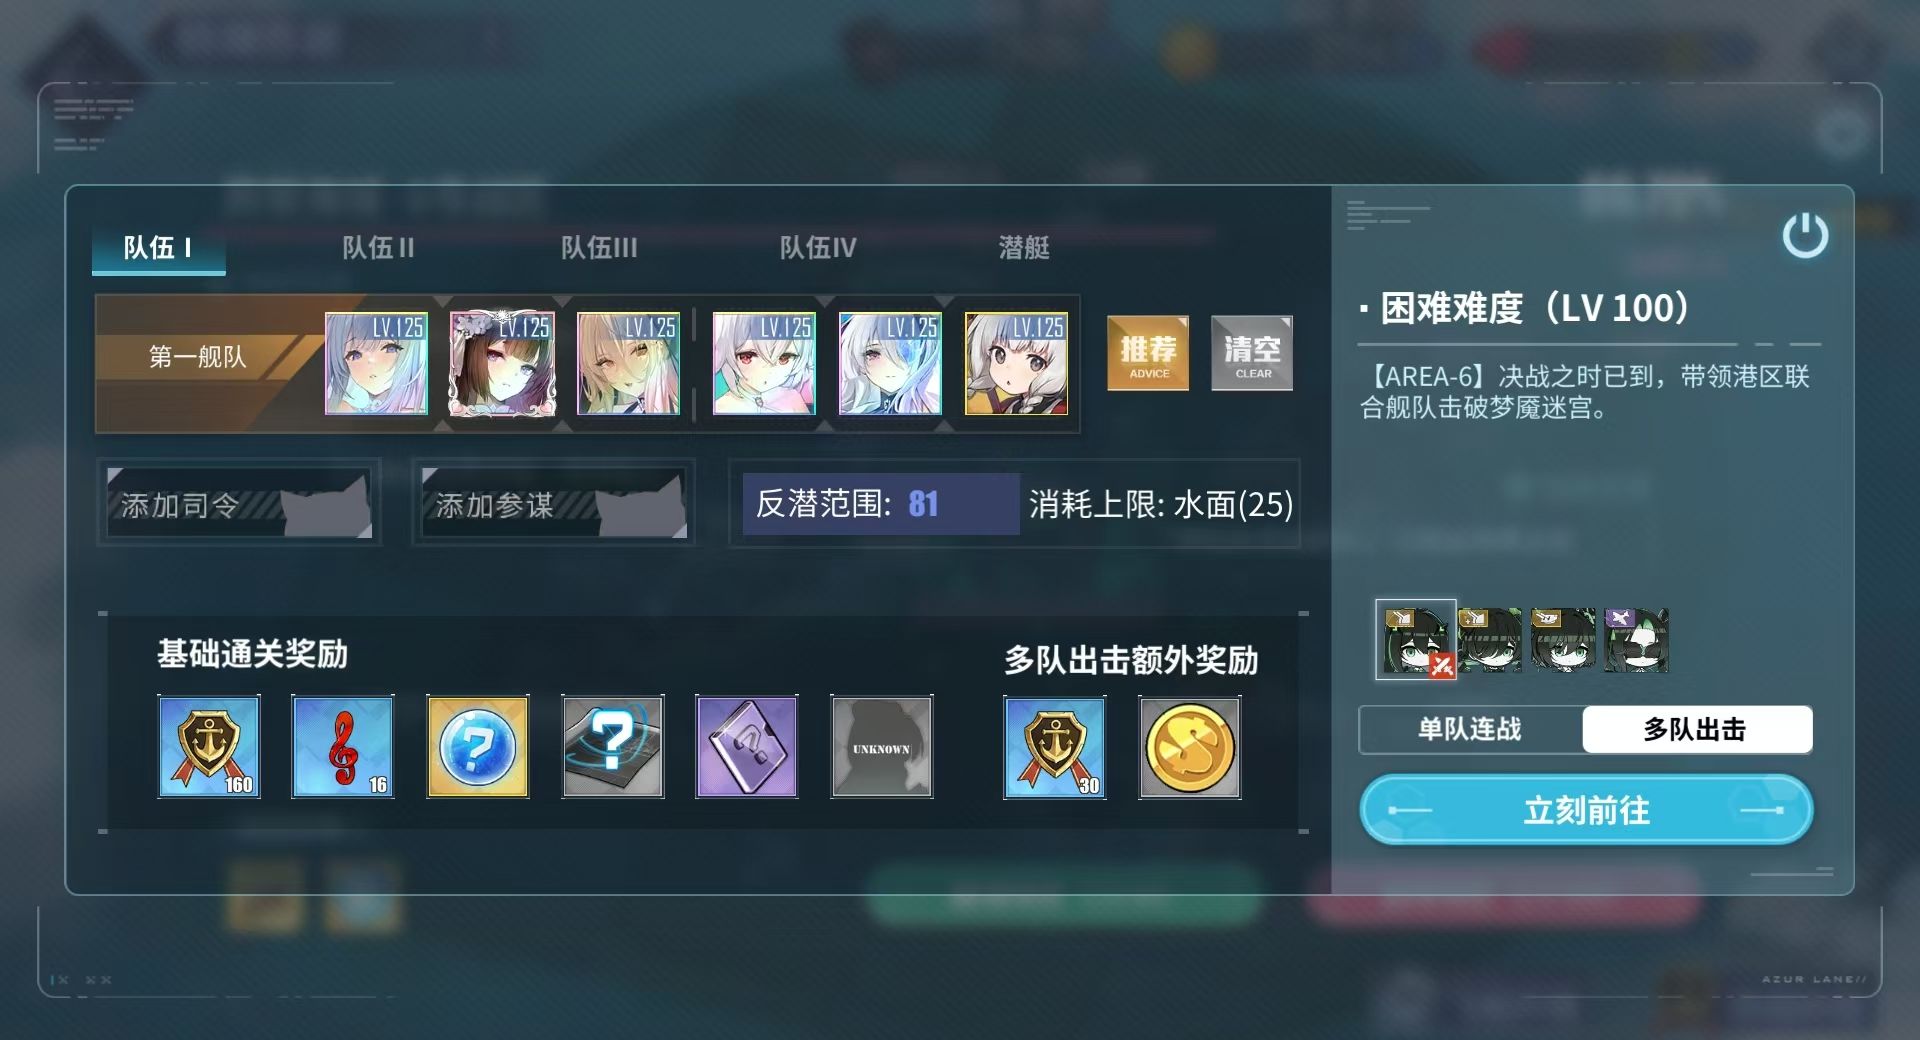Click the 清空 CLEAR button

click(1252, 353)
